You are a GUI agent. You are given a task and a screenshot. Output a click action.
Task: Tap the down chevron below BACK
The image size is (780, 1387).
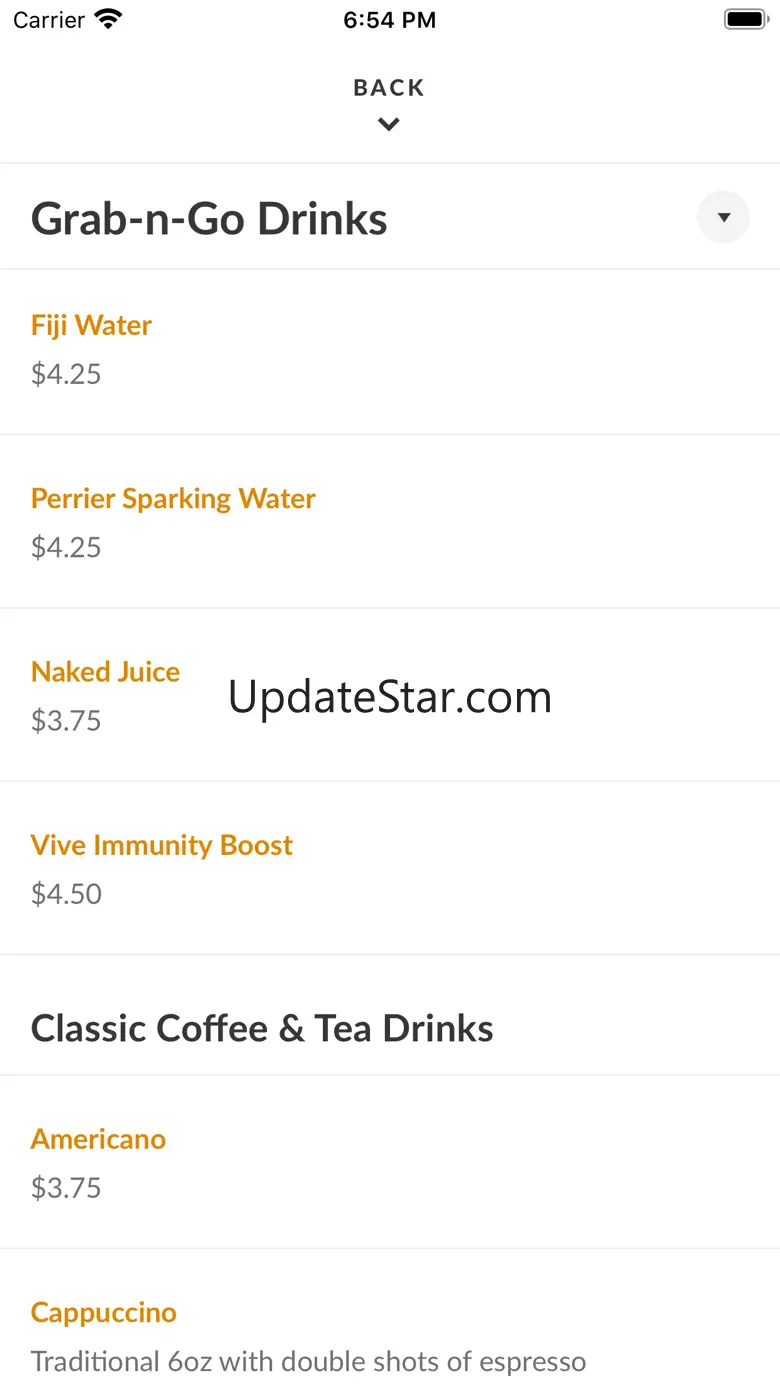[389, 125]
